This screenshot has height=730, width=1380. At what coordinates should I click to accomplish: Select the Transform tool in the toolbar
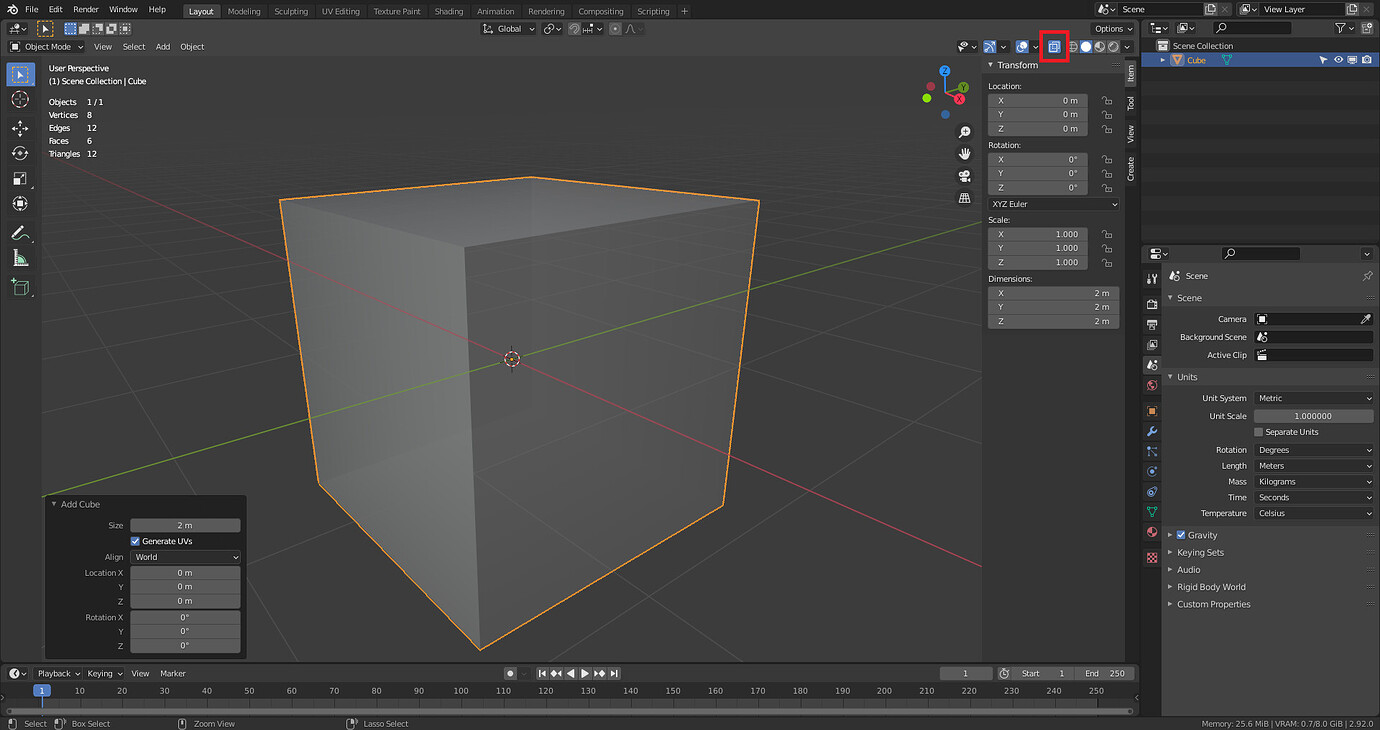(x=20, y=203)
